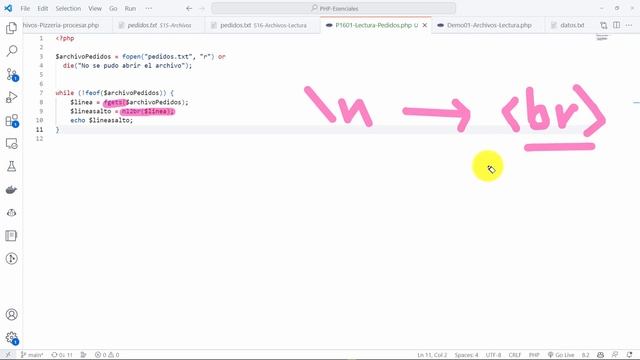Open the Run menu
This screenshot has width=640, height=360.
[130, 8]
